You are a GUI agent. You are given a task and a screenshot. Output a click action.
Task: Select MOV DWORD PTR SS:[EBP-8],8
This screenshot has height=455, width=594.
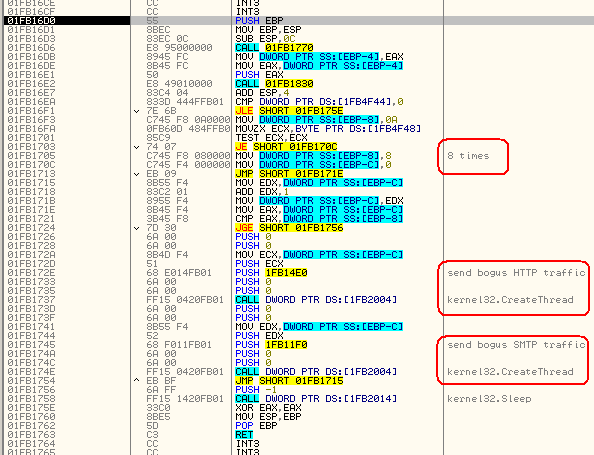coord(313,156)
